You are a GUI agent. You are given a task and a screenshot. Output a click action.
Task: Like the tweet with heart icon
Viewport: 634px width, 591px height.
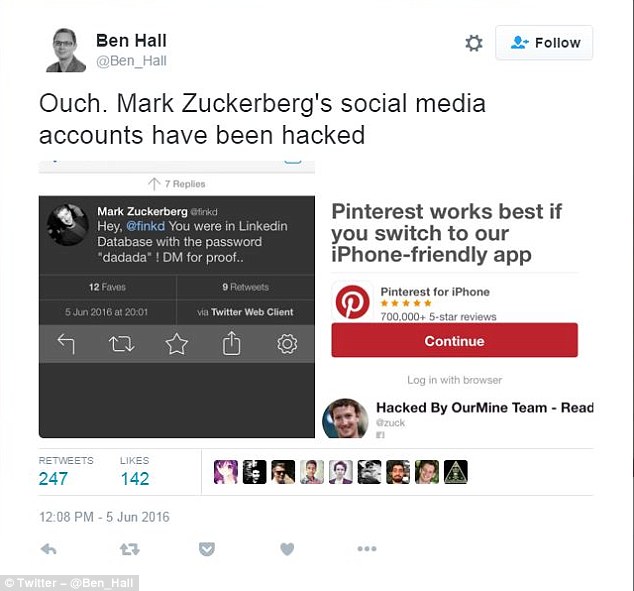287,548
